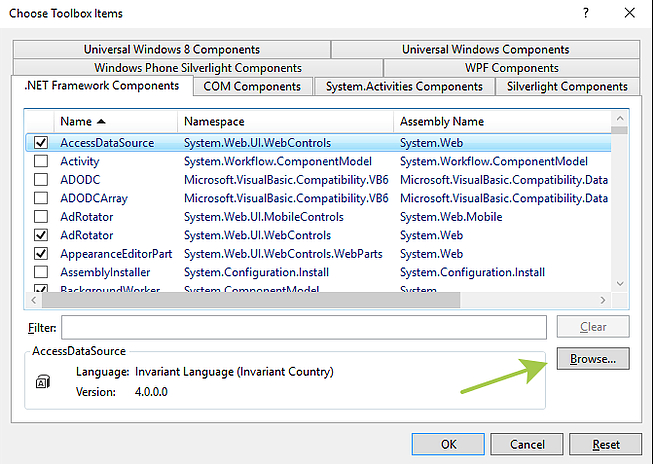
Task: Sort list by the Name column header
Action: 115,121
